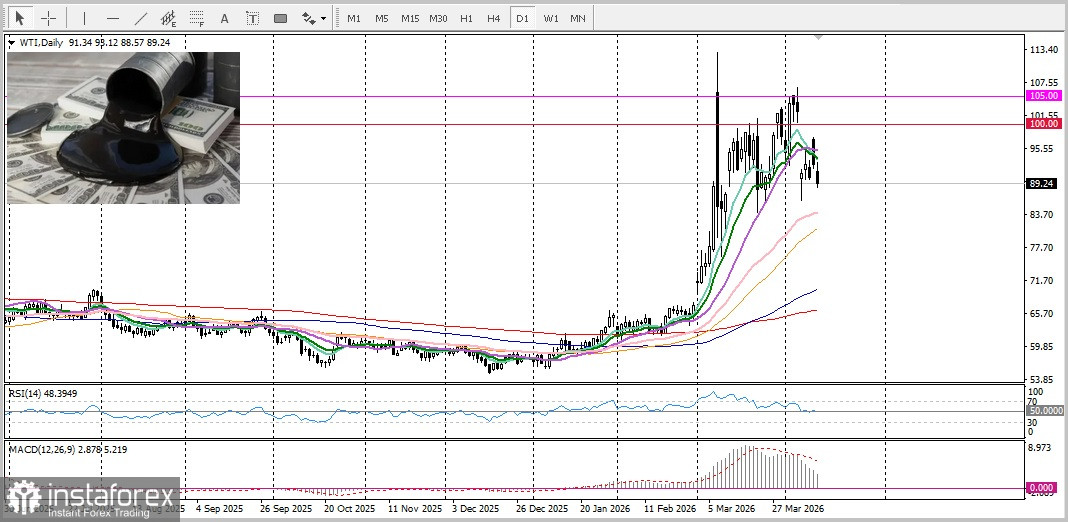Activate the crosshair tool

(x=48, y=18)
